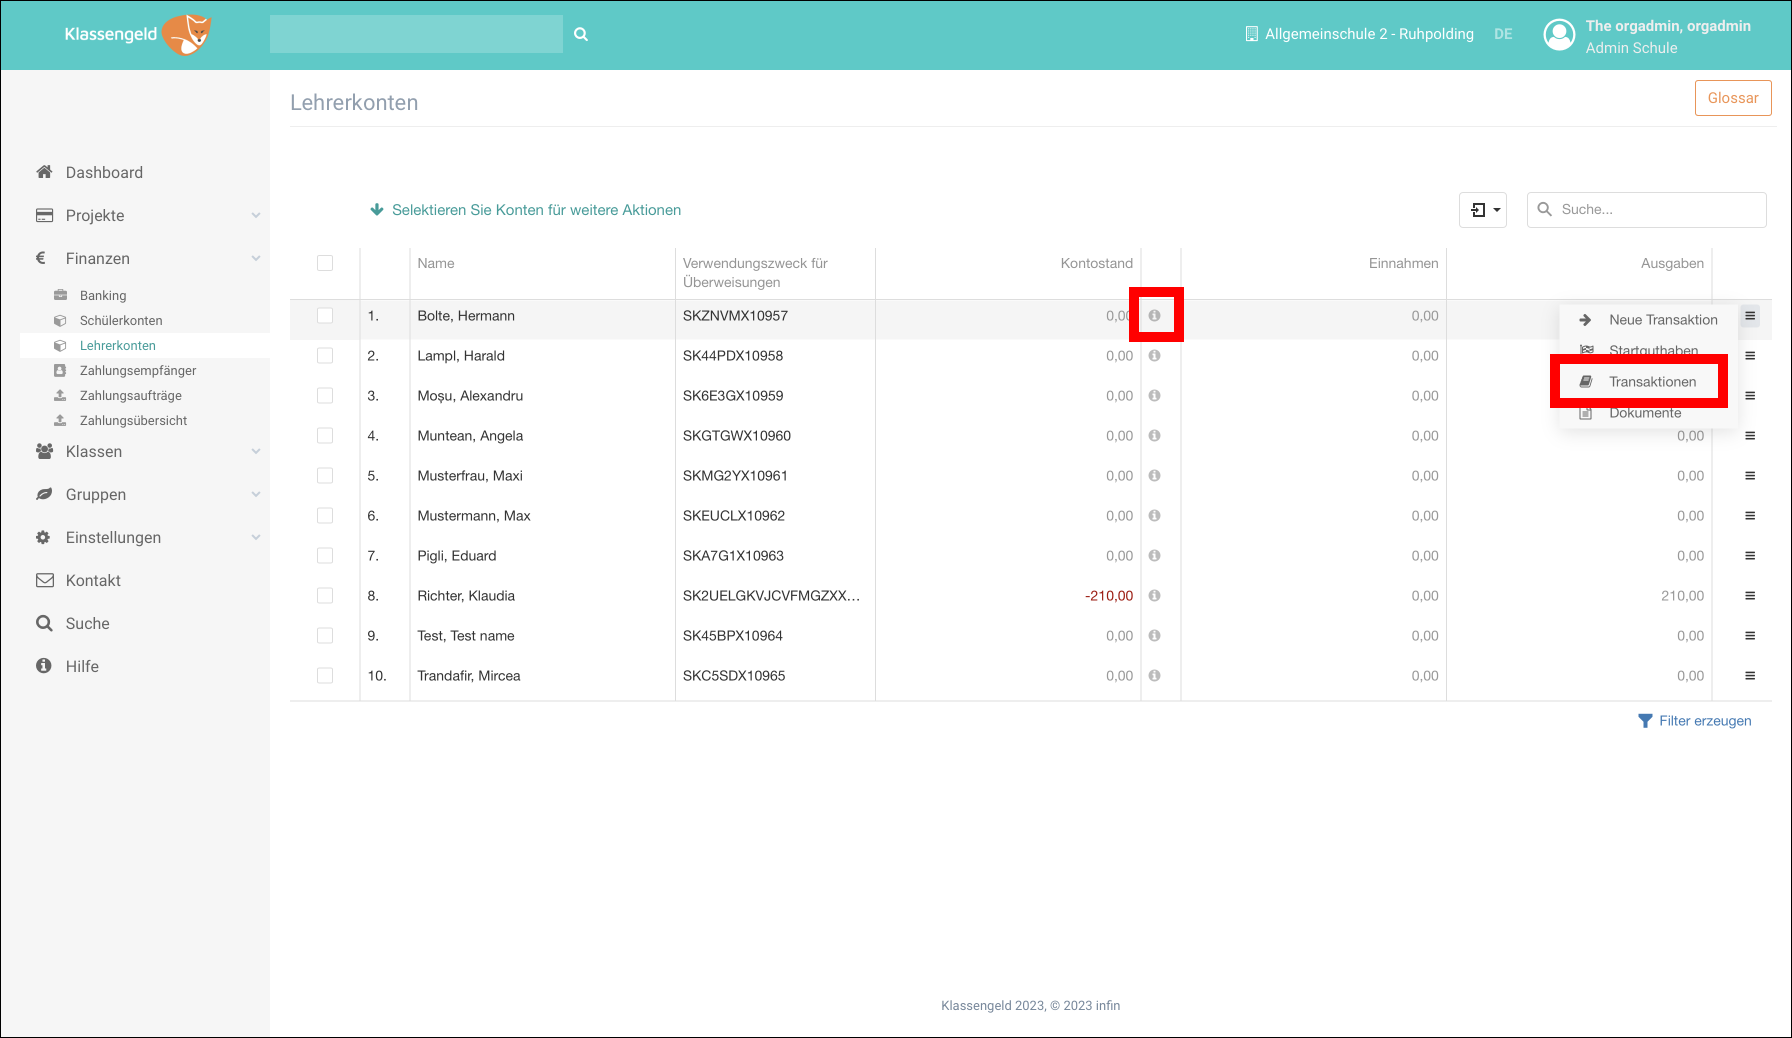Open Banking in the sidebar
The height and width of the screenshot is (1038, 1792).
coord(103,295)
